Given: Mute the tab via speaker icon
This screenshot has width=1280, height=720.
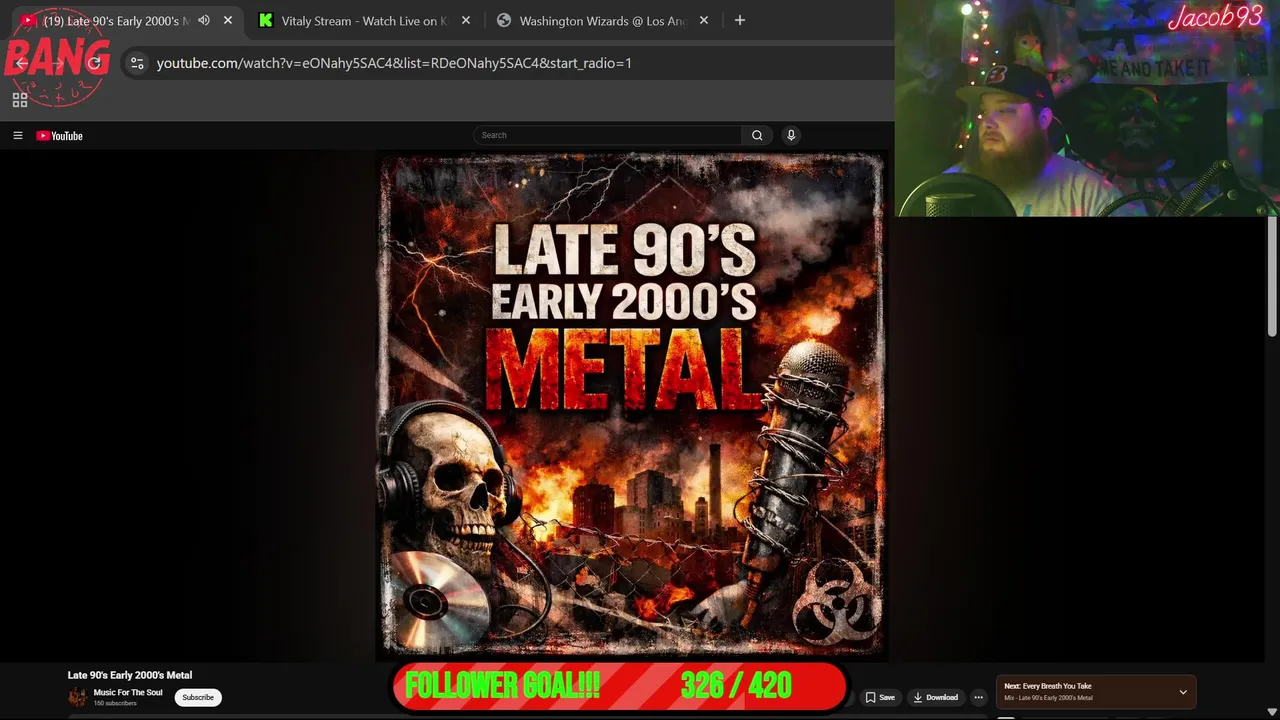Looking at the screenshot, I should (x=204, y=20).
